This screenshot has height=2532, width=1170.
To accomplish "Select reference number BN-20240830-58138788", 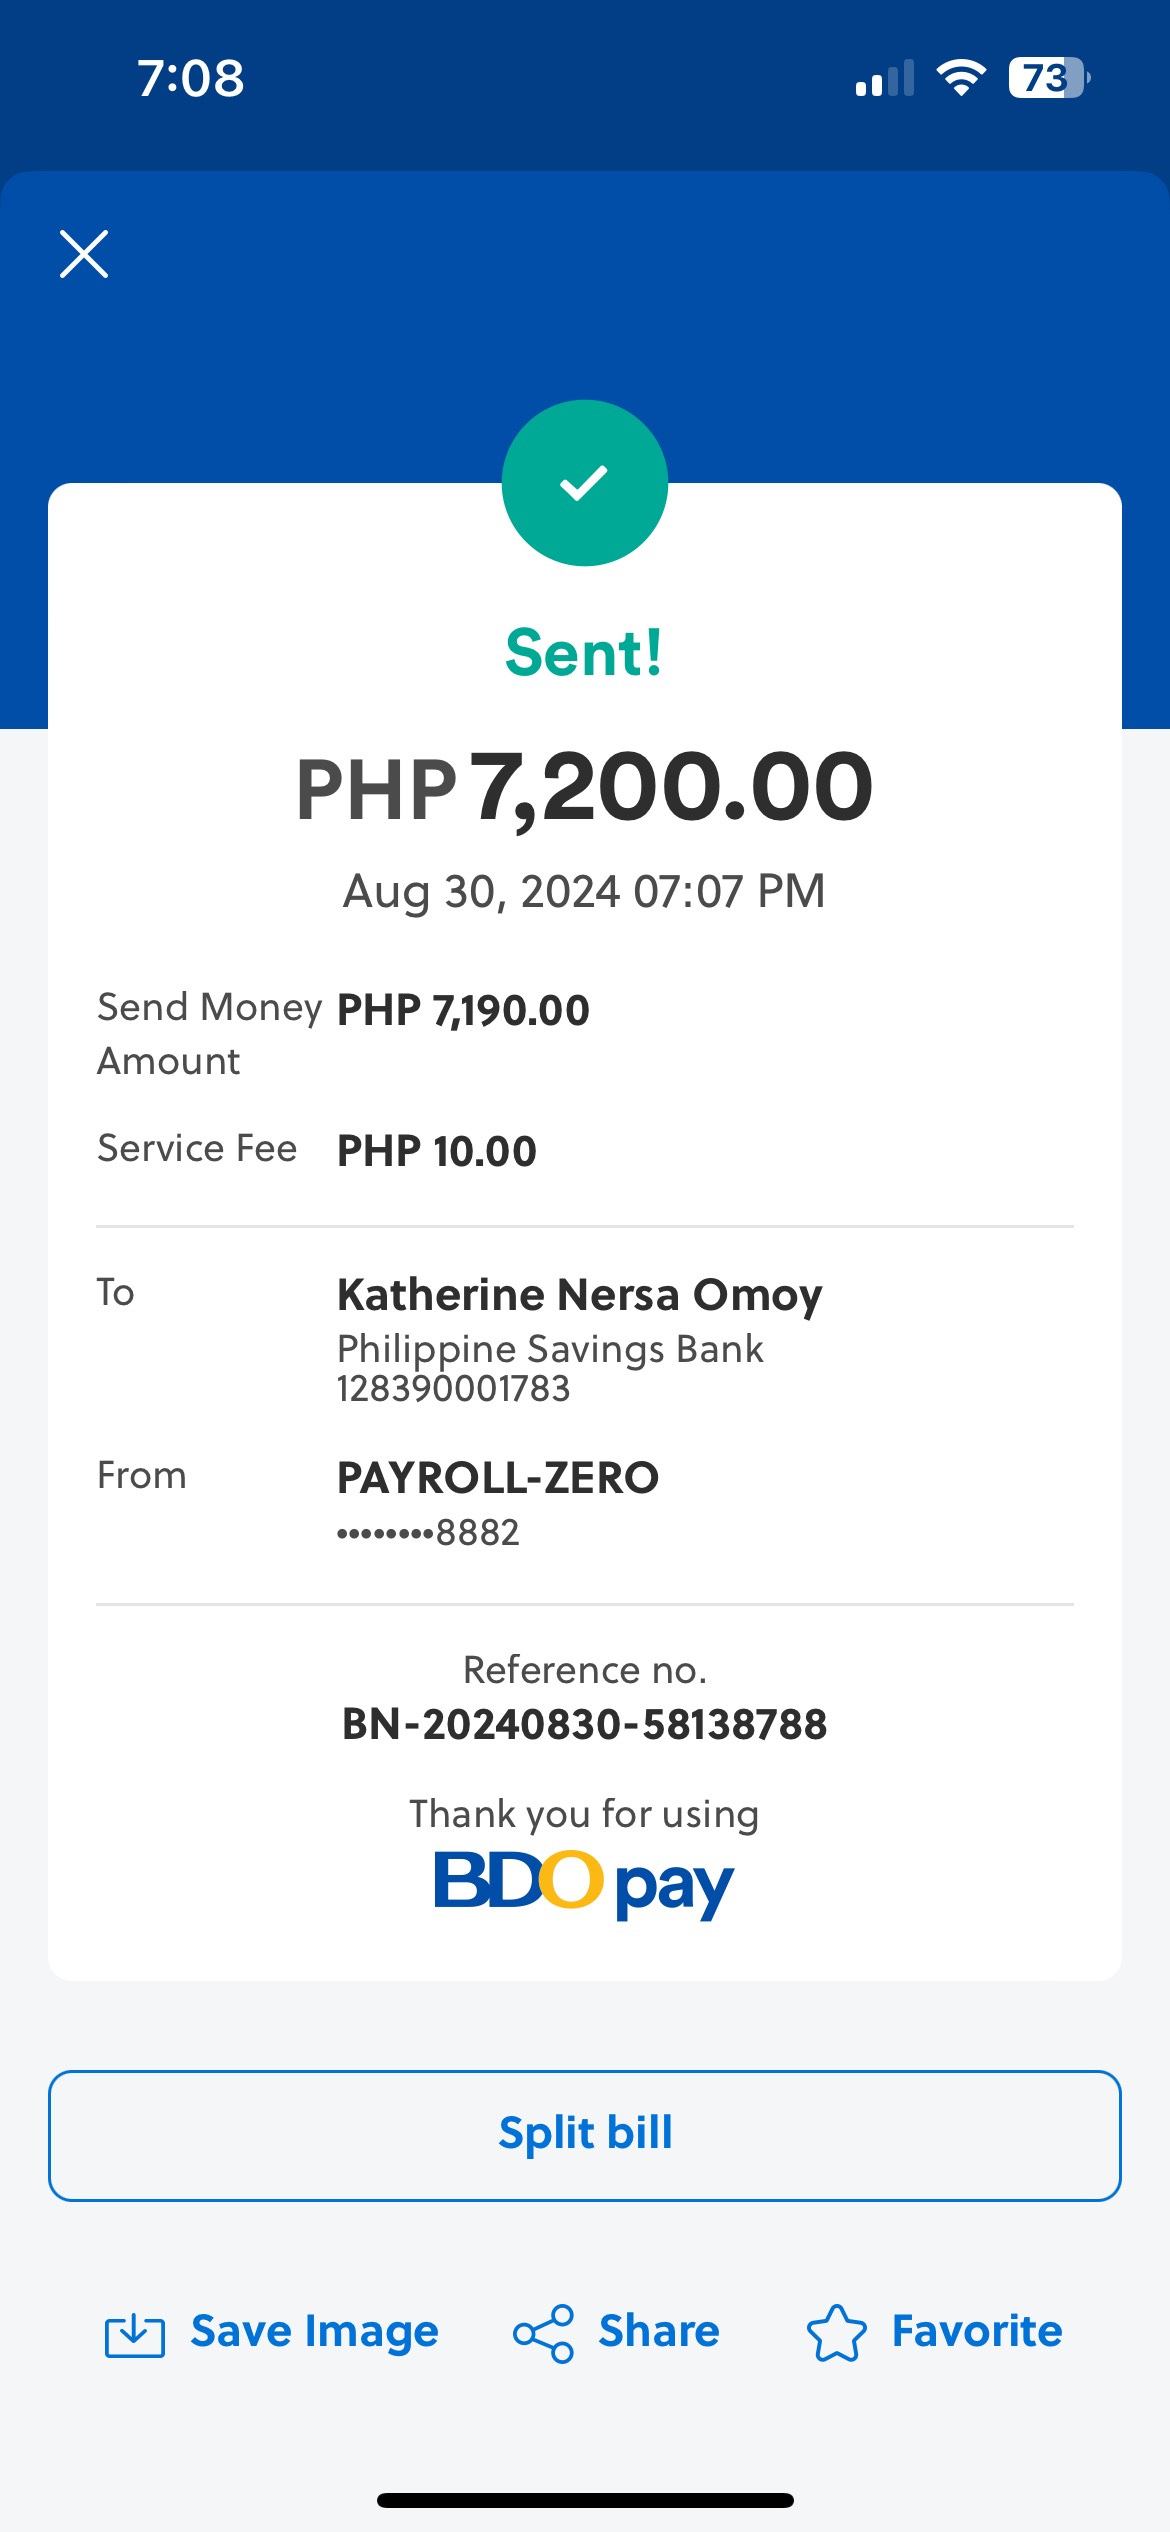I will pos(584,1724).
